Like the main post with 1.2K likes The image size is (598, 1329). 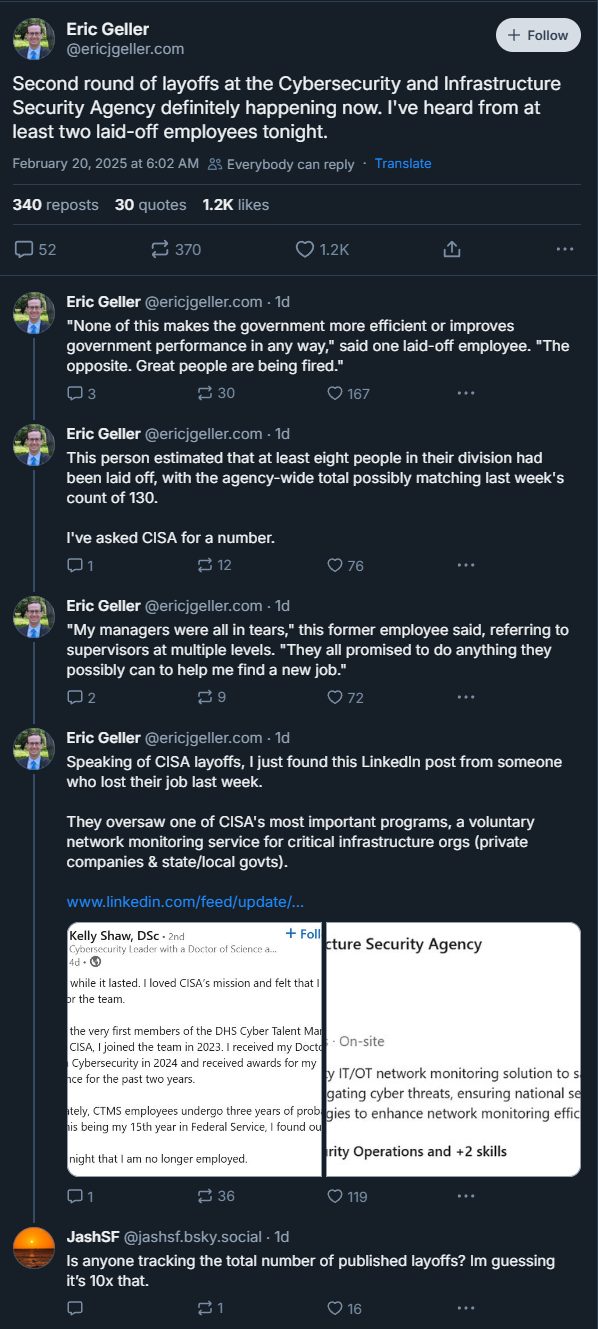[x=322, y=249]
